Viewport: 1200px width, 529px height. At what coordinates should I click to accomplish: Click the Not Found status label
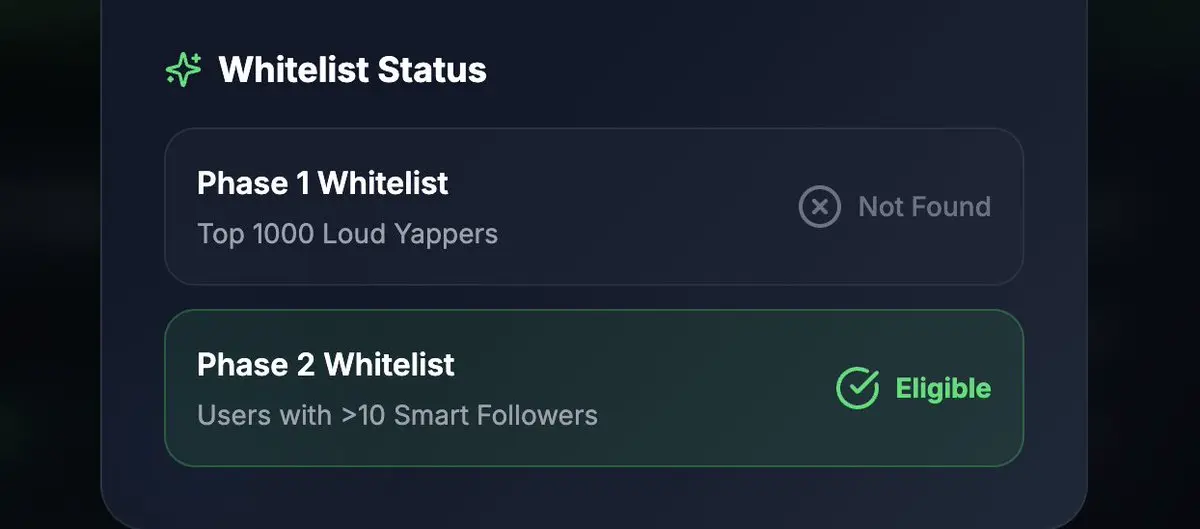click(924, 207)
